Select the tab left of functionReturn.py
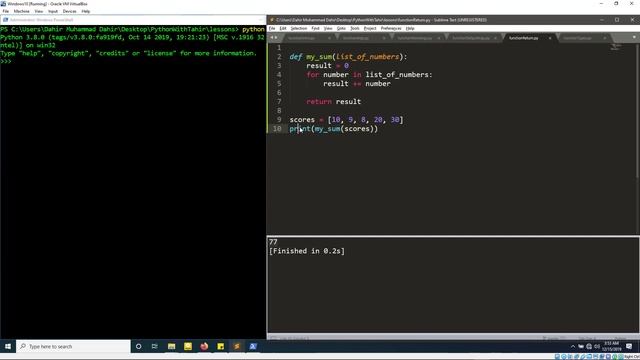This screenshot has width=640, height=360. click(x=471, y=38)
